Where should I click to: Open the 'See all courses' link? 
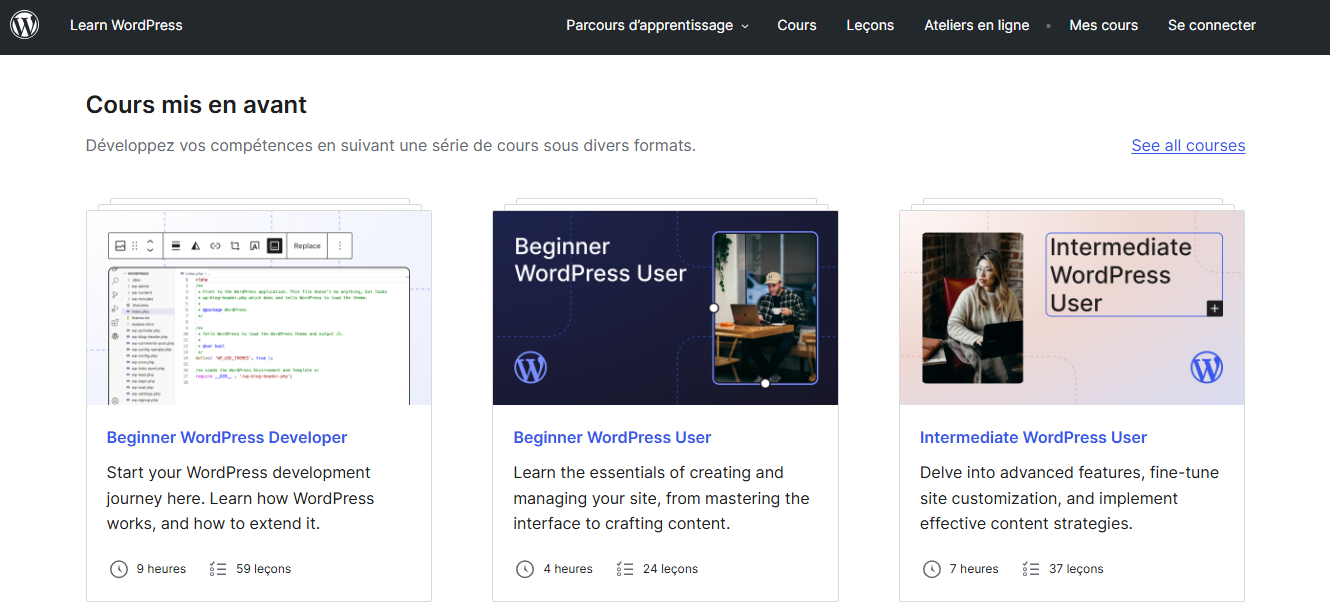pyautogui.click(x=1188, y=145)
